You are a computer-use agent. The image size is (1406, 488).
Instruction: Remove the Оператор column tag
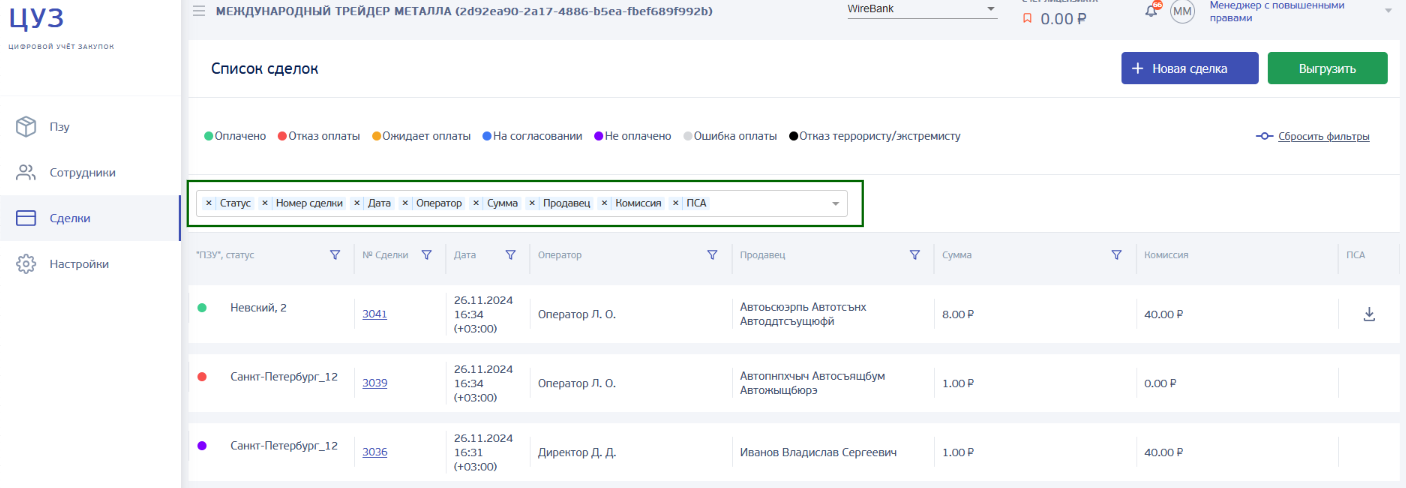tap(406, 203)
